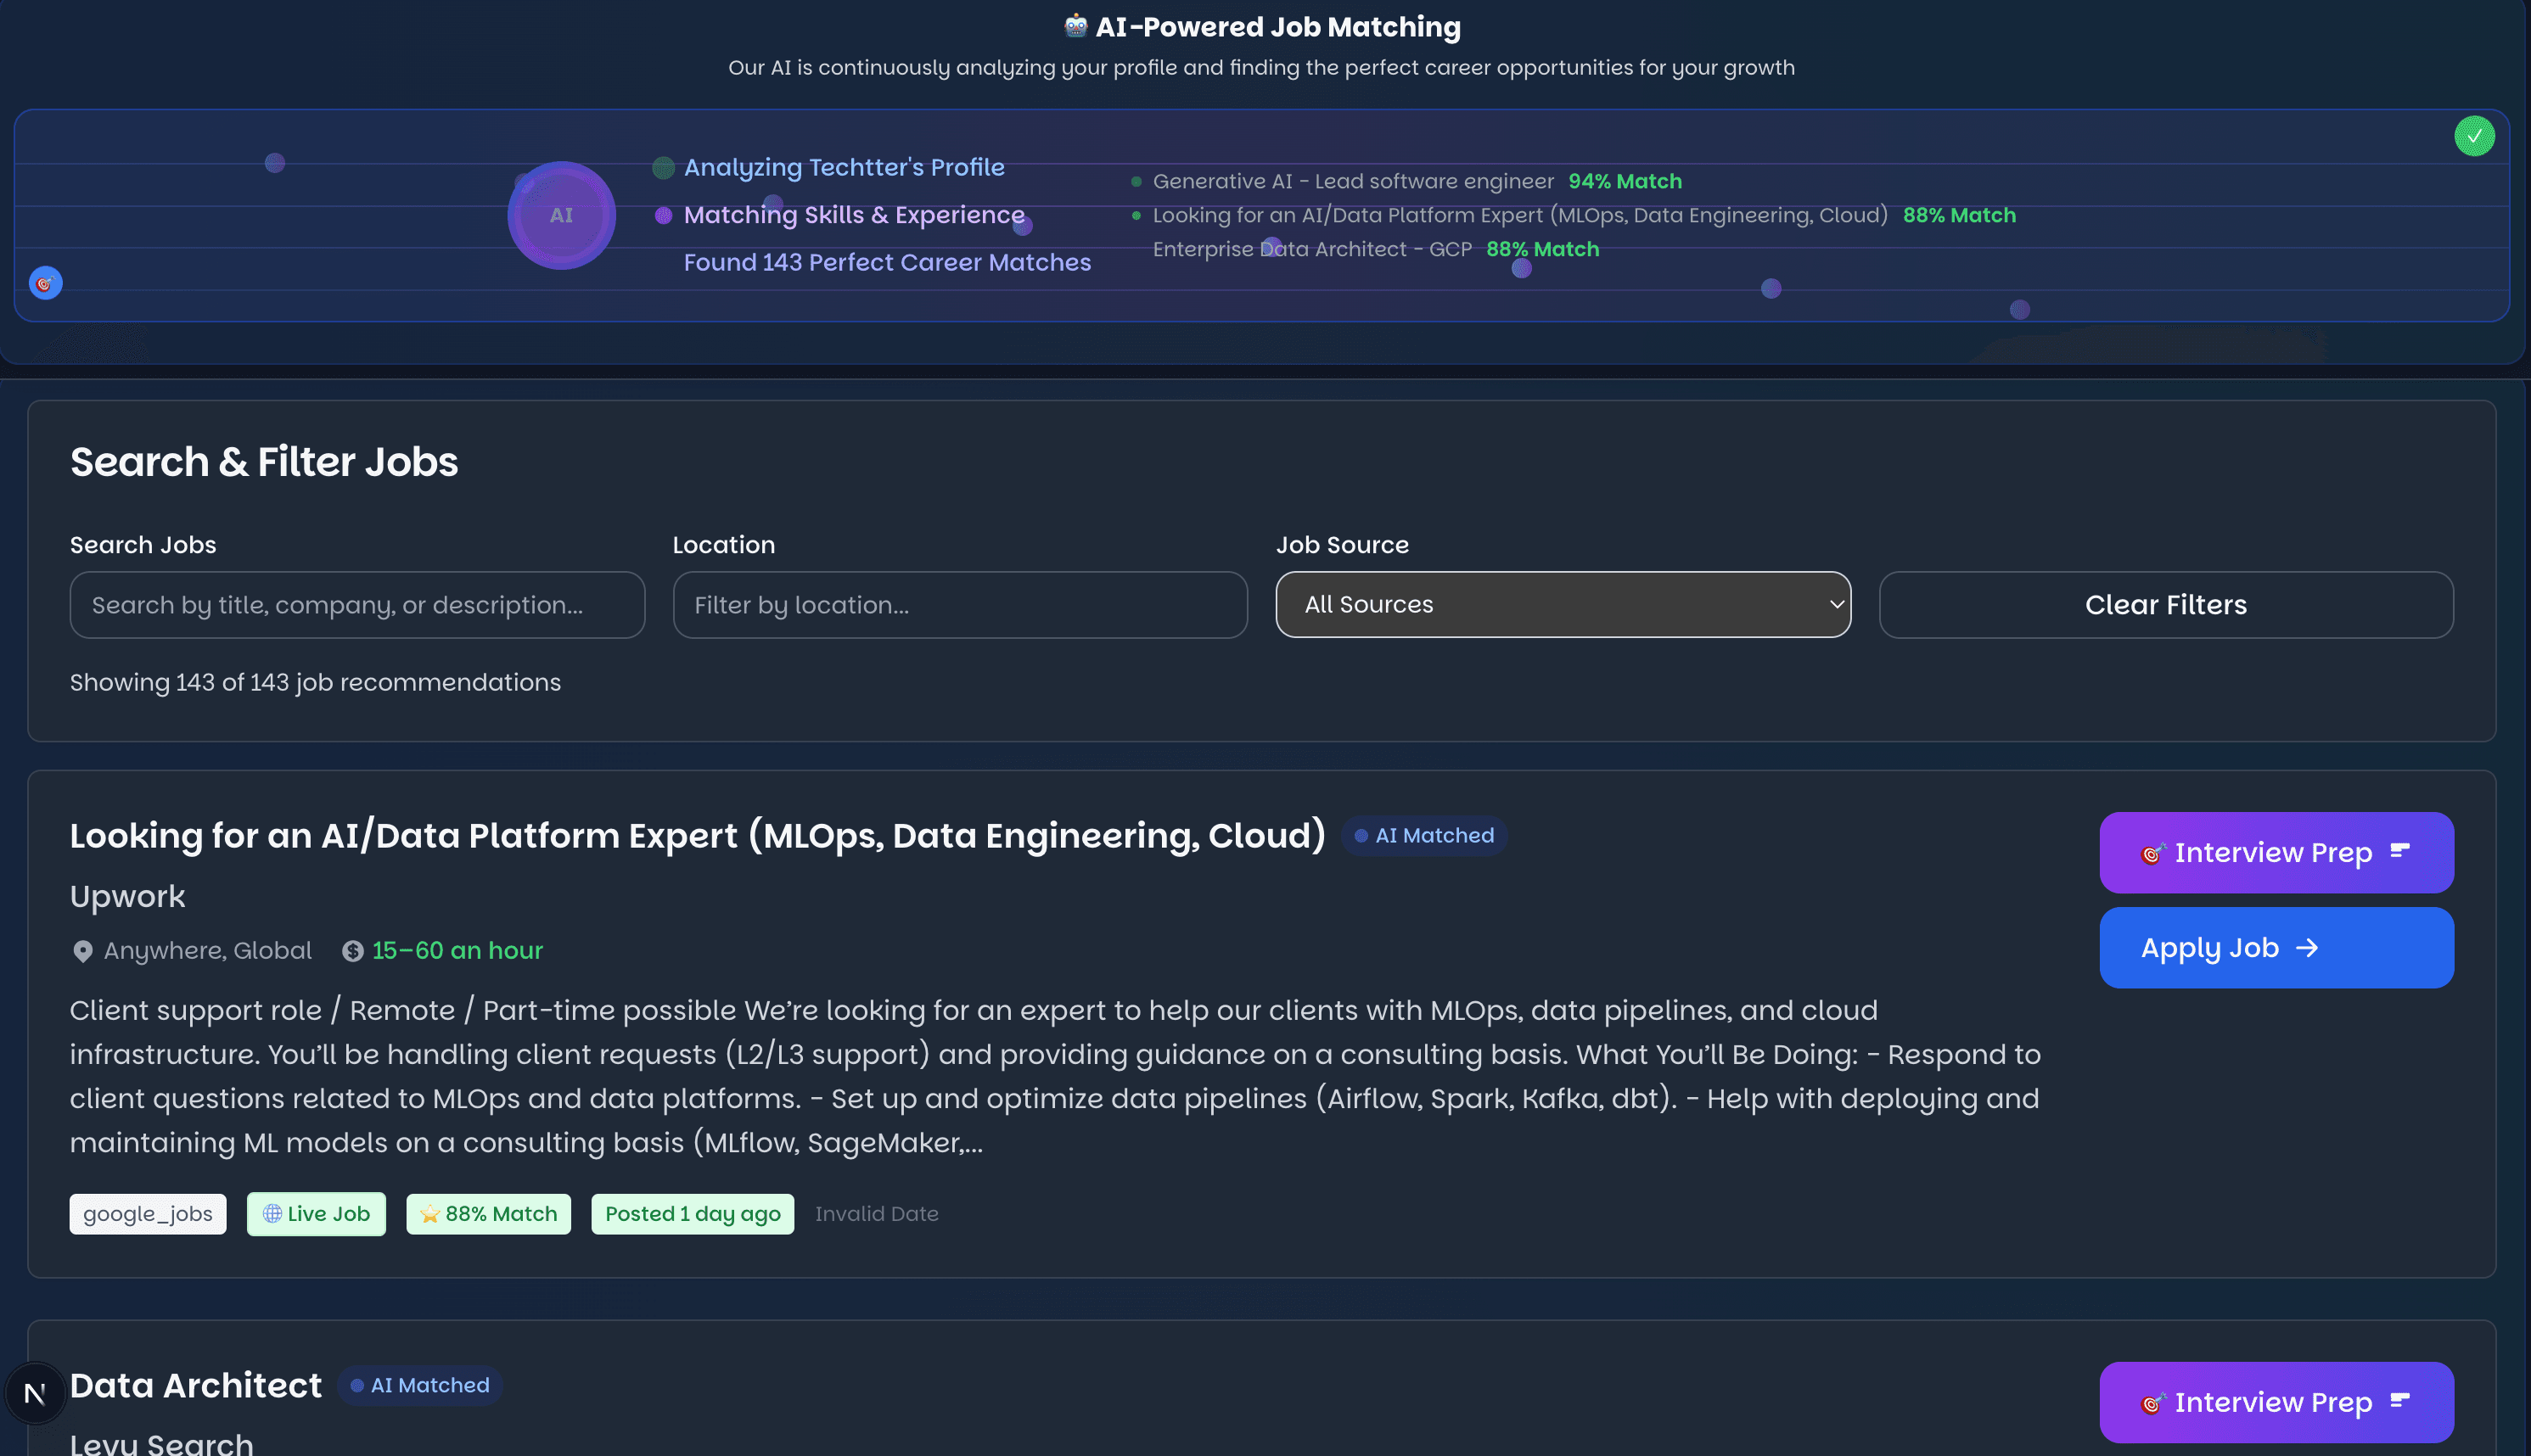The height and width of the screenshot is (1456, 2531).
Task: Click the green checkmark on the AI matching panel
Action: tap(2474, 136)
